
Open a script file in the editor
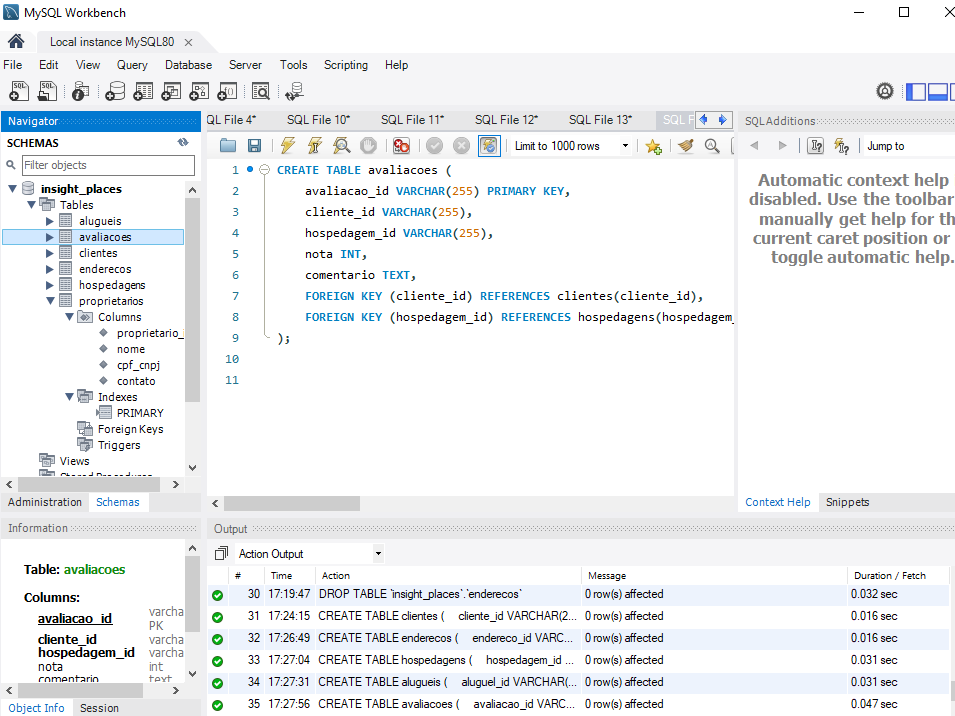coord(228,146)
